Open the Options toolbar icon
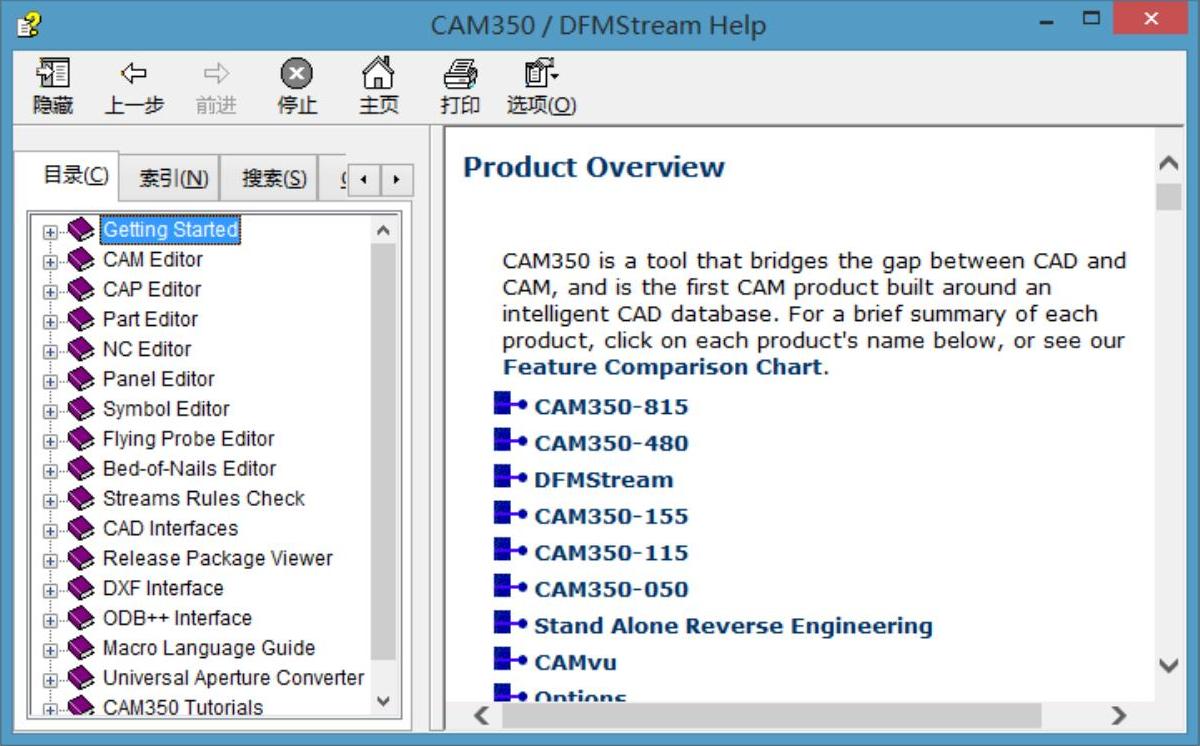Screen dimensions: 1200x746 [541, 74]
